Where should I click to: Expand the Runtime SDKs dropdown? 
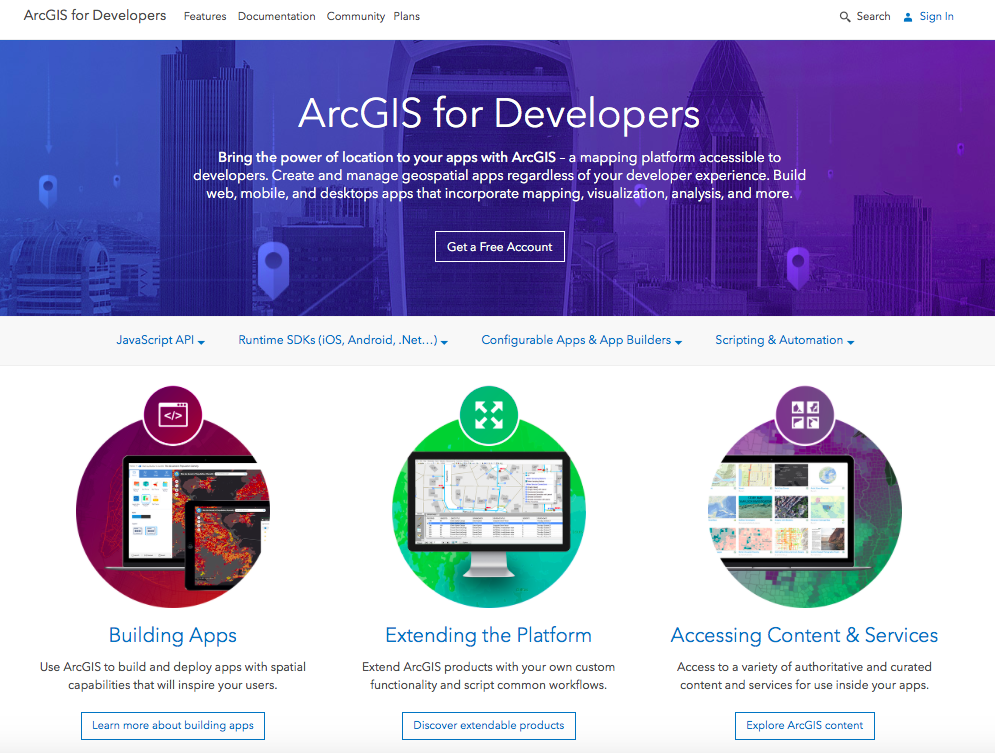pyautogui.click(x=343, y=340)
